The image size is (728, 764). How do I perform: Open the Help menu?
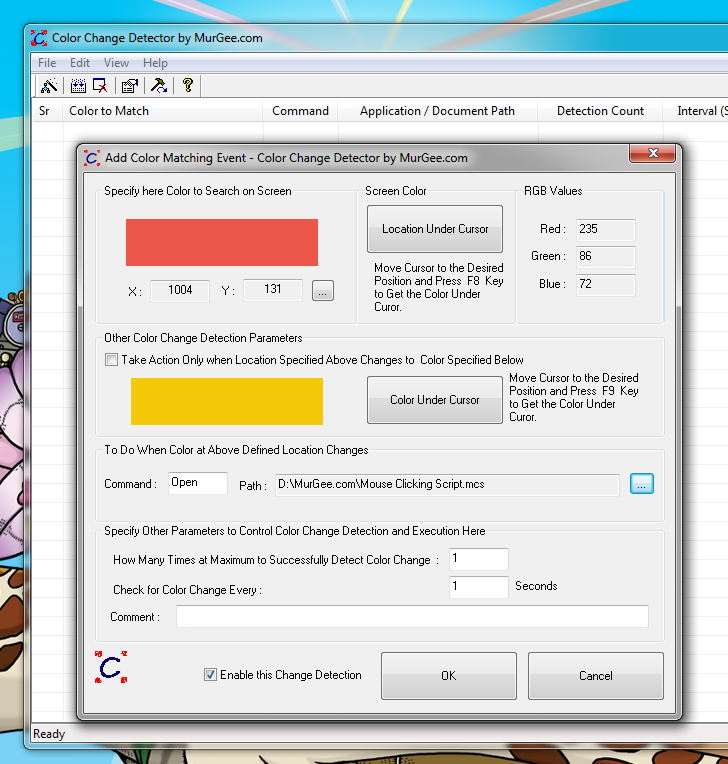point(155,63)
